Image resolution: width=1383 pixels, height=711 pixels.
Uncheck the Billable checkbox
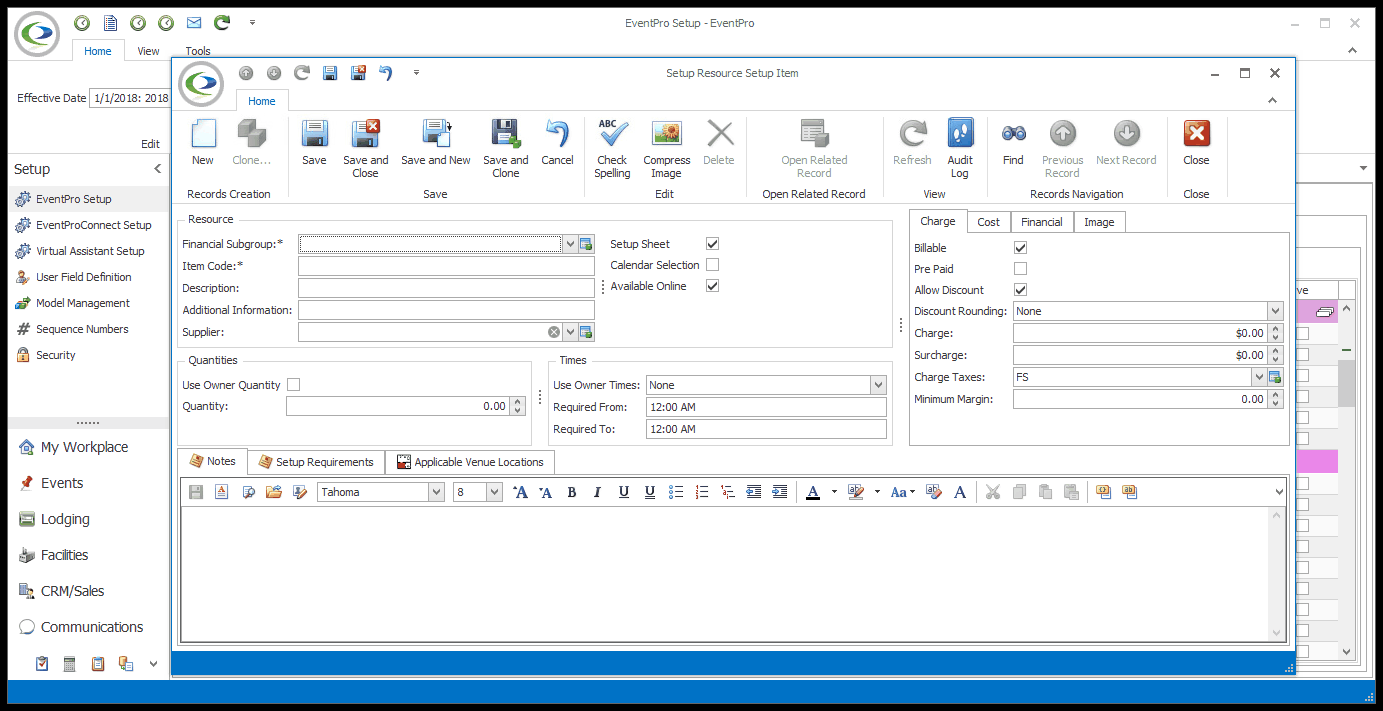click(x=1020, y=248)
